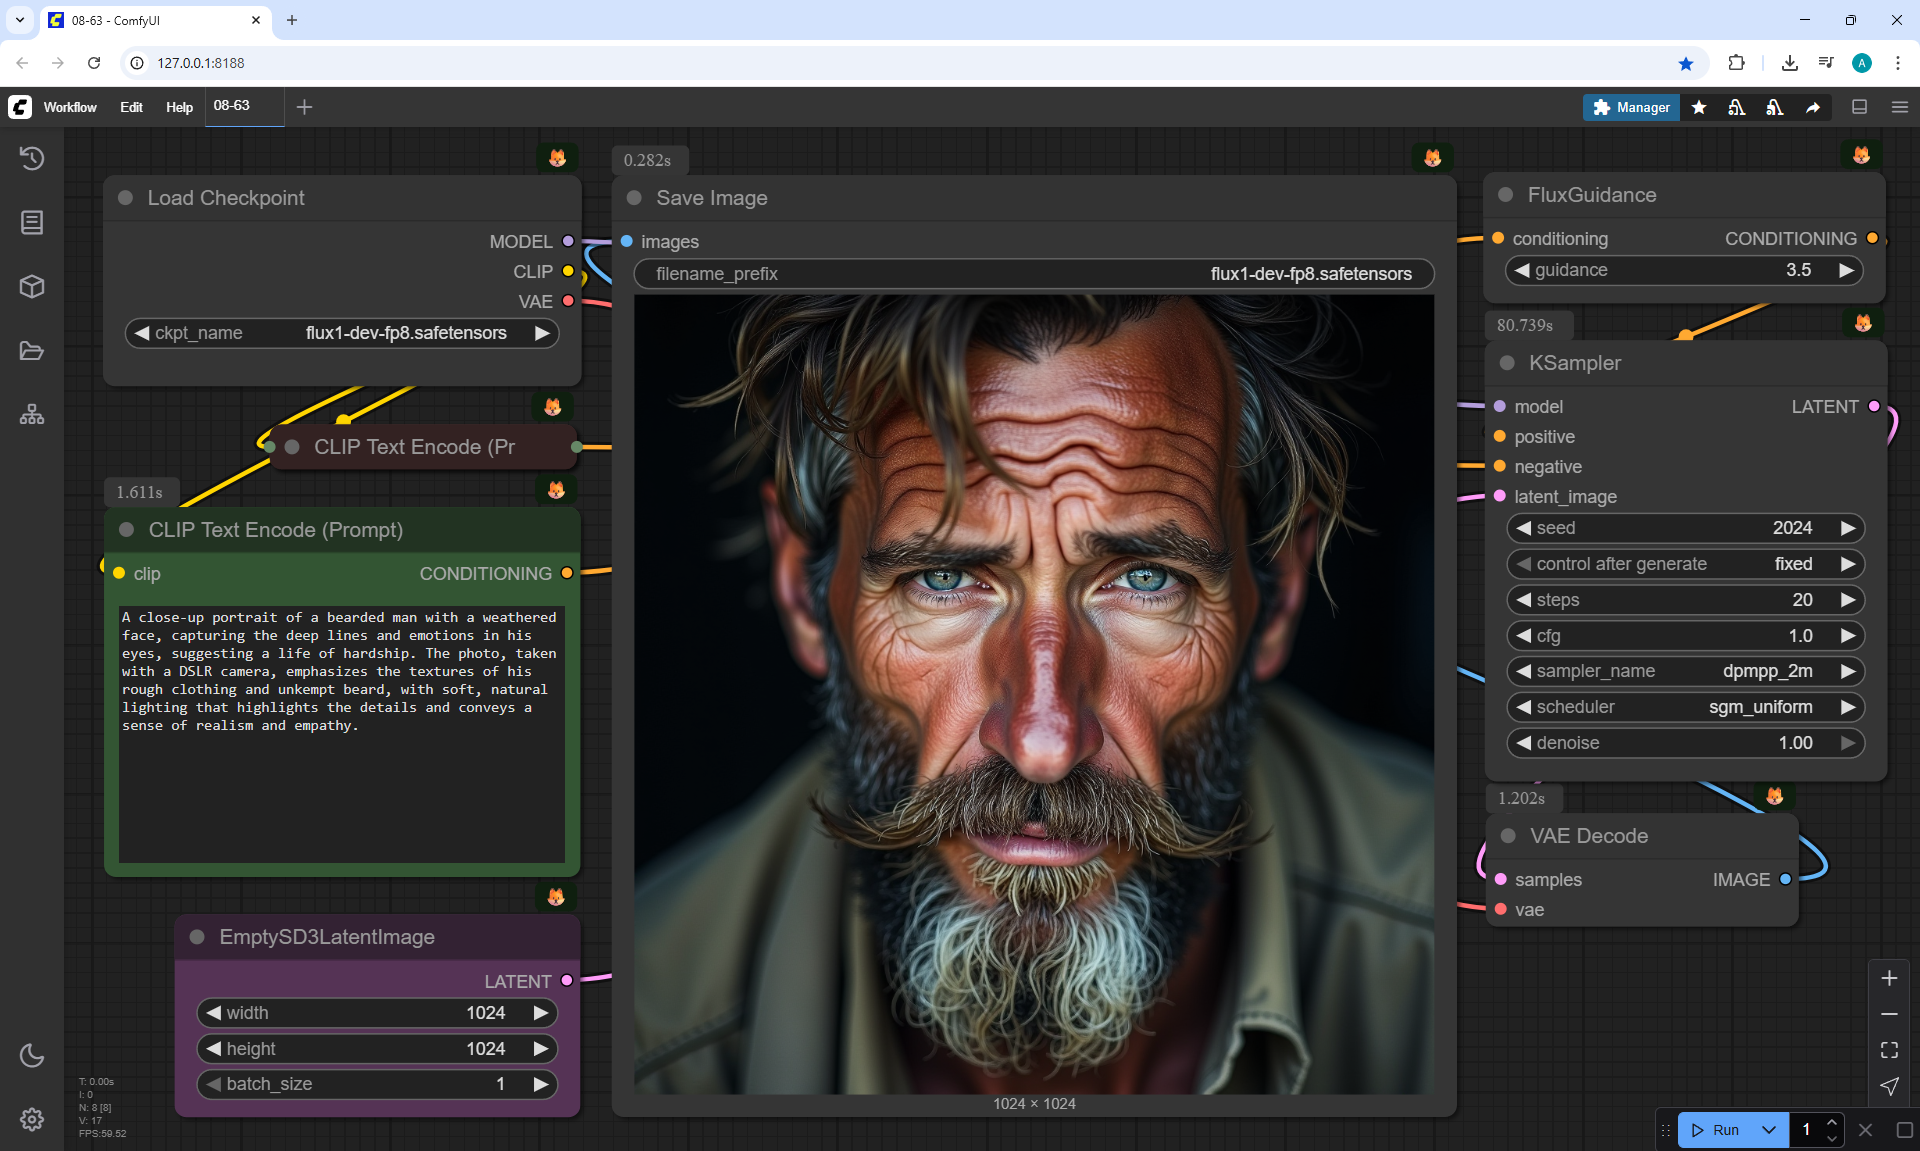
Task: Toggle the bottom panel icon
Action: [1859, 107]
